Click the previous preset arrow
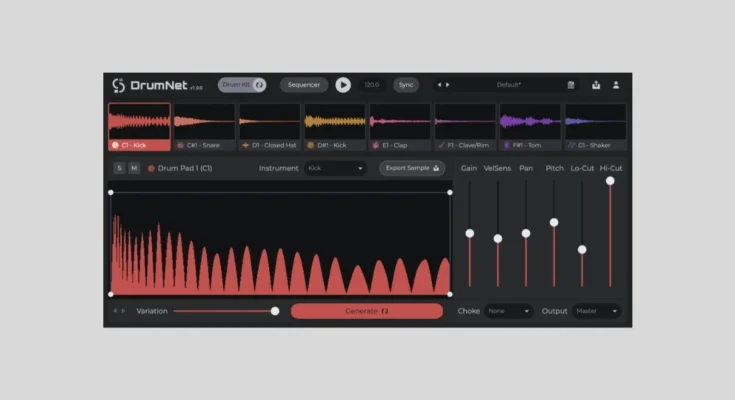735x400 pixels. [439, 85]
